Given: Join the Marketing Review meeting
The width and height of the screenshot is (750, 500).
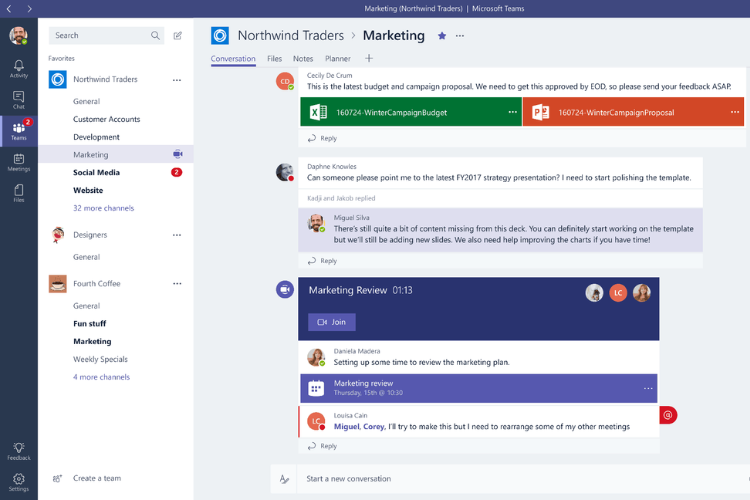Looking at the screenshot, I should pyautogui.click(x=331, y=322).
